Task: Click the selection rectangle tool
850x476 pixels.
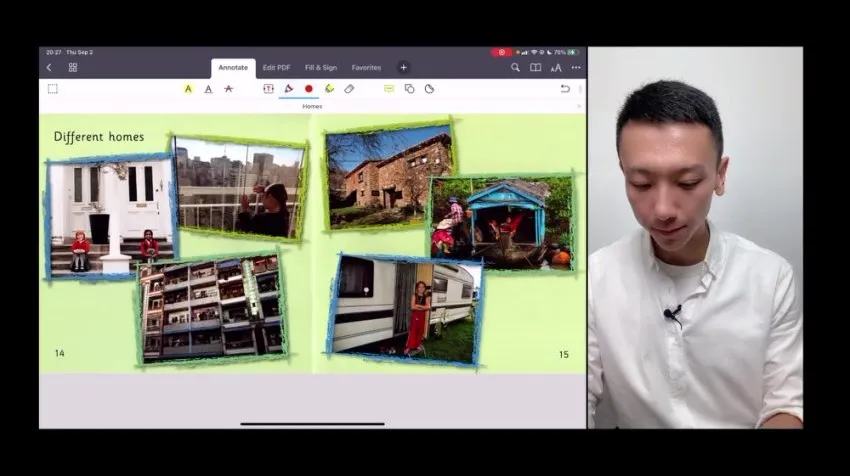Action: coord(53,89)
